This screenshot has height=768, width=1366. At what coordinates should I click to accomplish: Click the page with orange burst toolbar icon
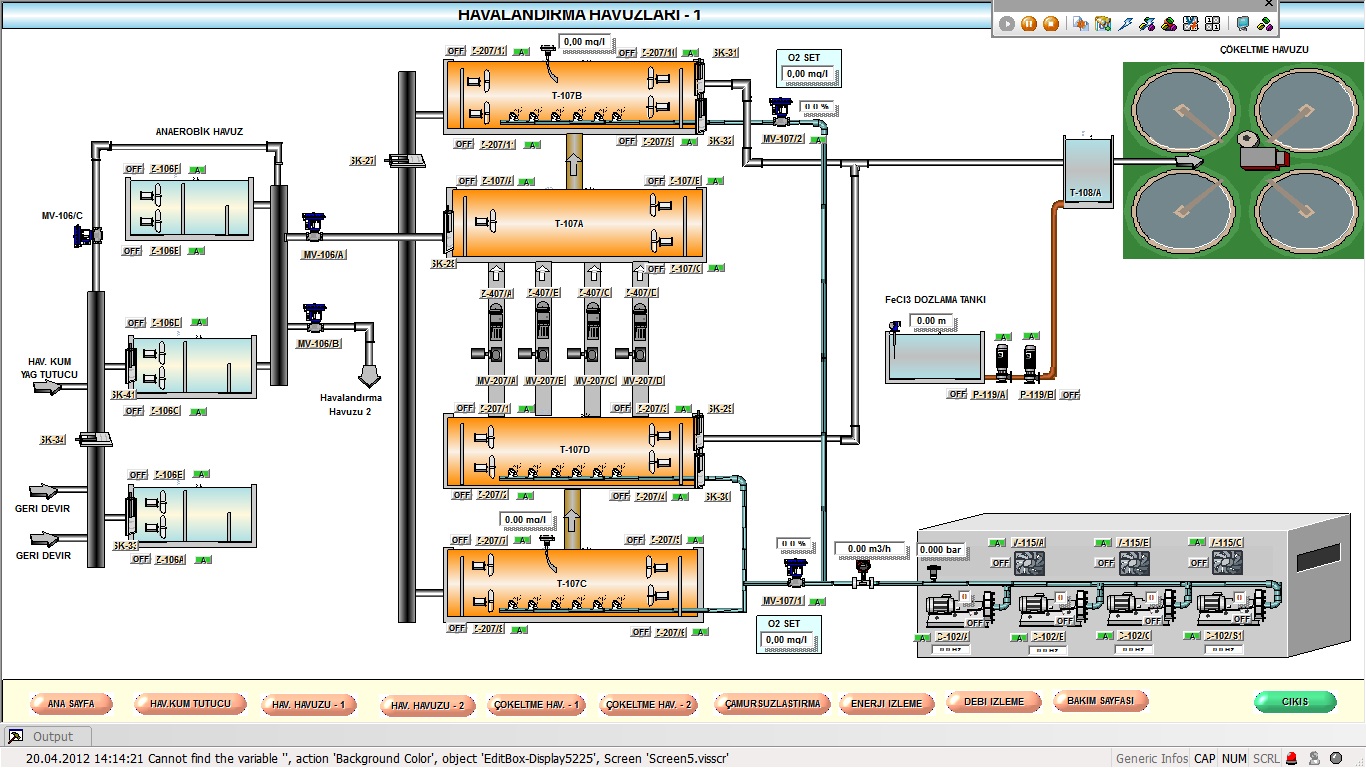click(x=1081, y=24)
